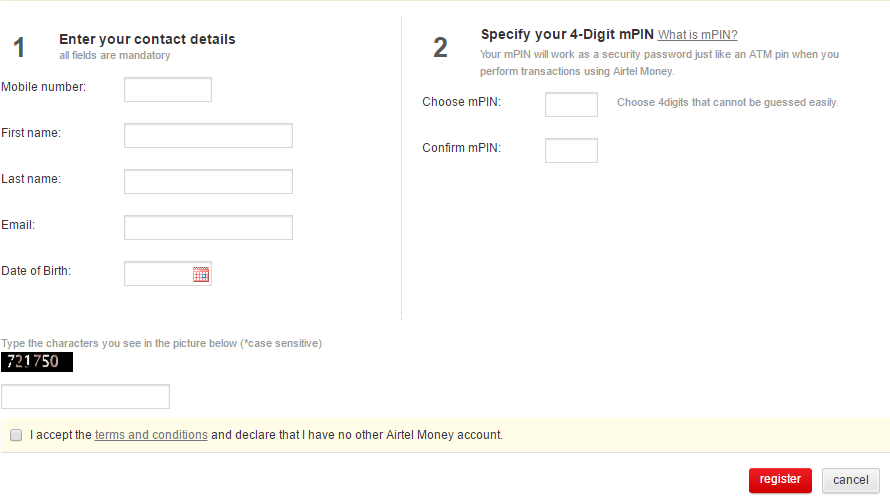Click the 'Choose mPIN:' label
The width and height of the screenshot is (890, 501).
(461, 102)
